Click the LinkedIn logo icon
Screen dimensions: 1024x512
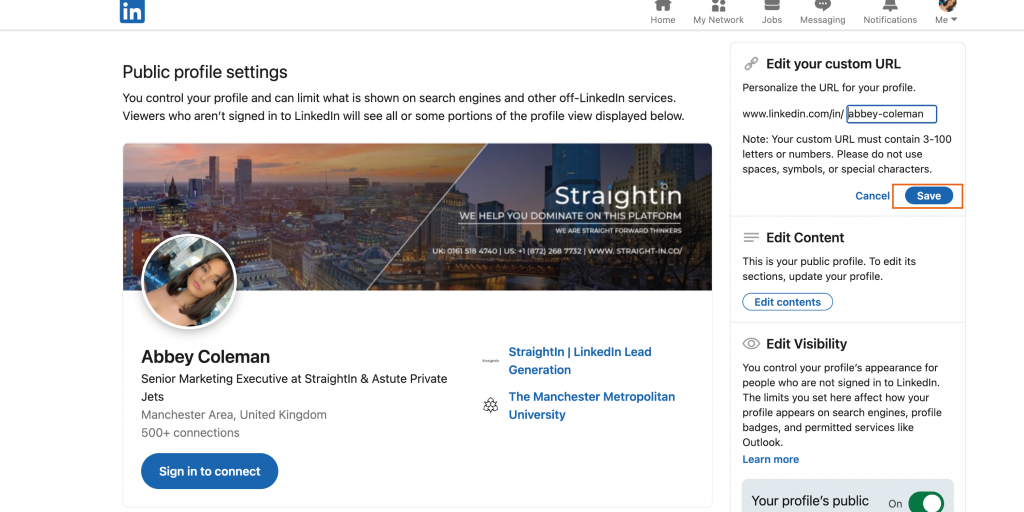point(132,12)
